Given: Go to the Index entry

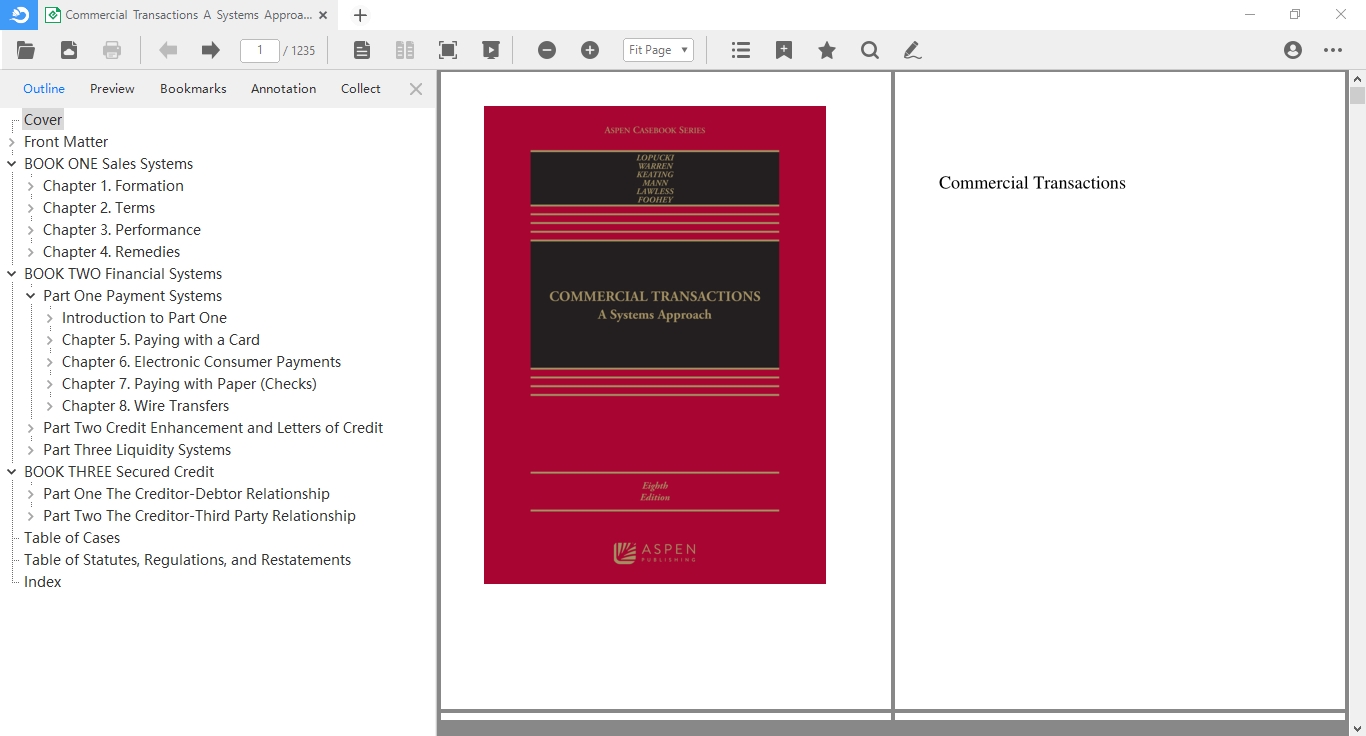Looking at the screenshot, I should click(43, 582).
